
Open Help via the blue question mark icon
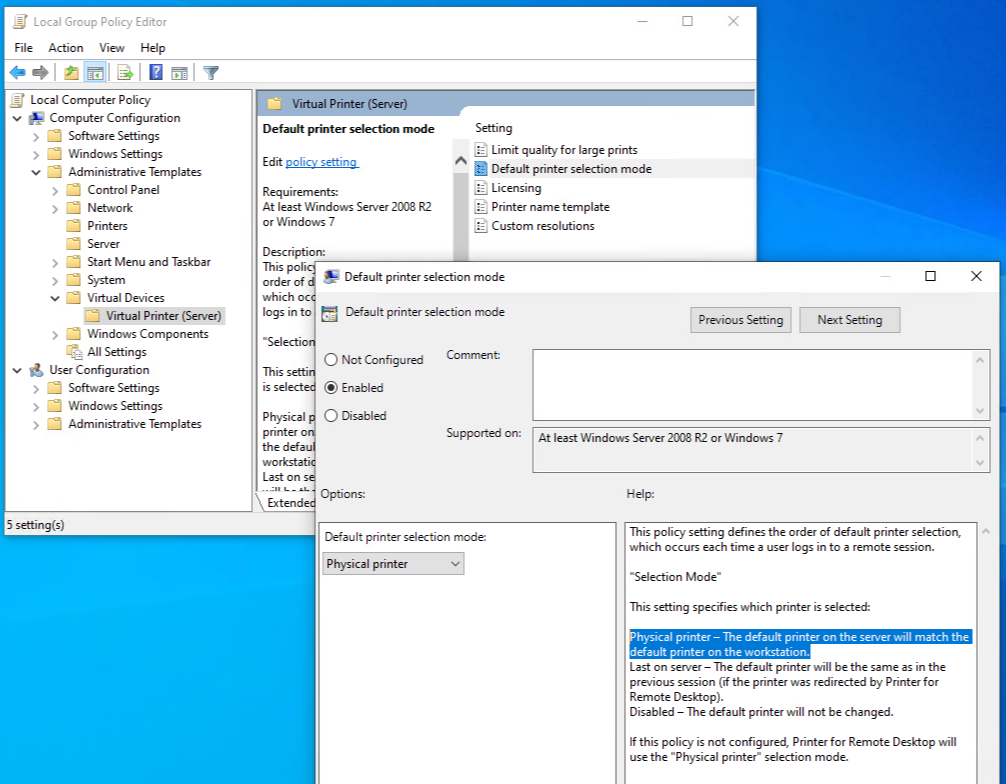(x=156, y=72)
